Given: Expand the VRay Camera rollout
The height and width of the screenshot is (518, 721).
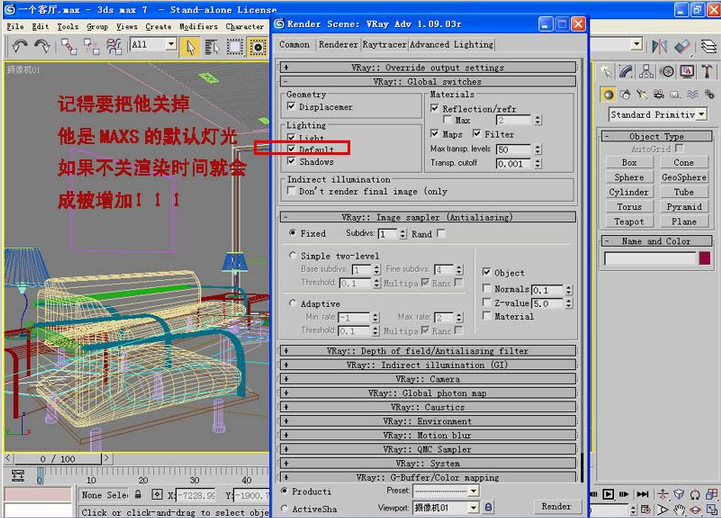Looking at the screenshot, I should pos(428,379).
